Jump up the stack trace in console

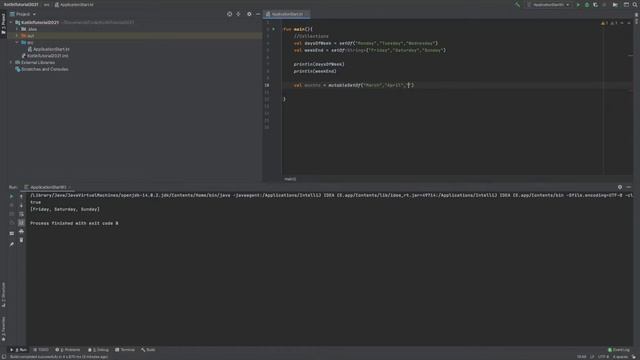21,196
